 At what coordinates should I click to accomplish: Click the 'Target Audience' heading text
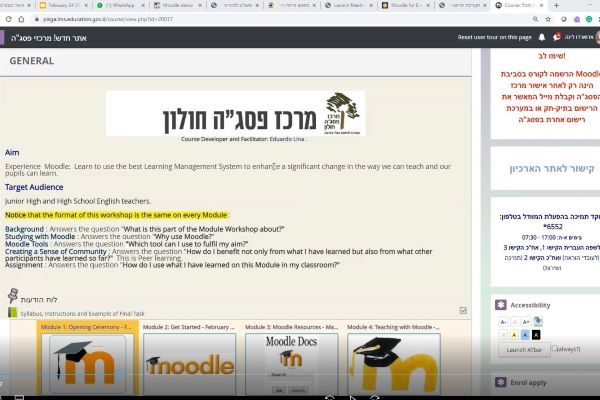pos(34,187)
